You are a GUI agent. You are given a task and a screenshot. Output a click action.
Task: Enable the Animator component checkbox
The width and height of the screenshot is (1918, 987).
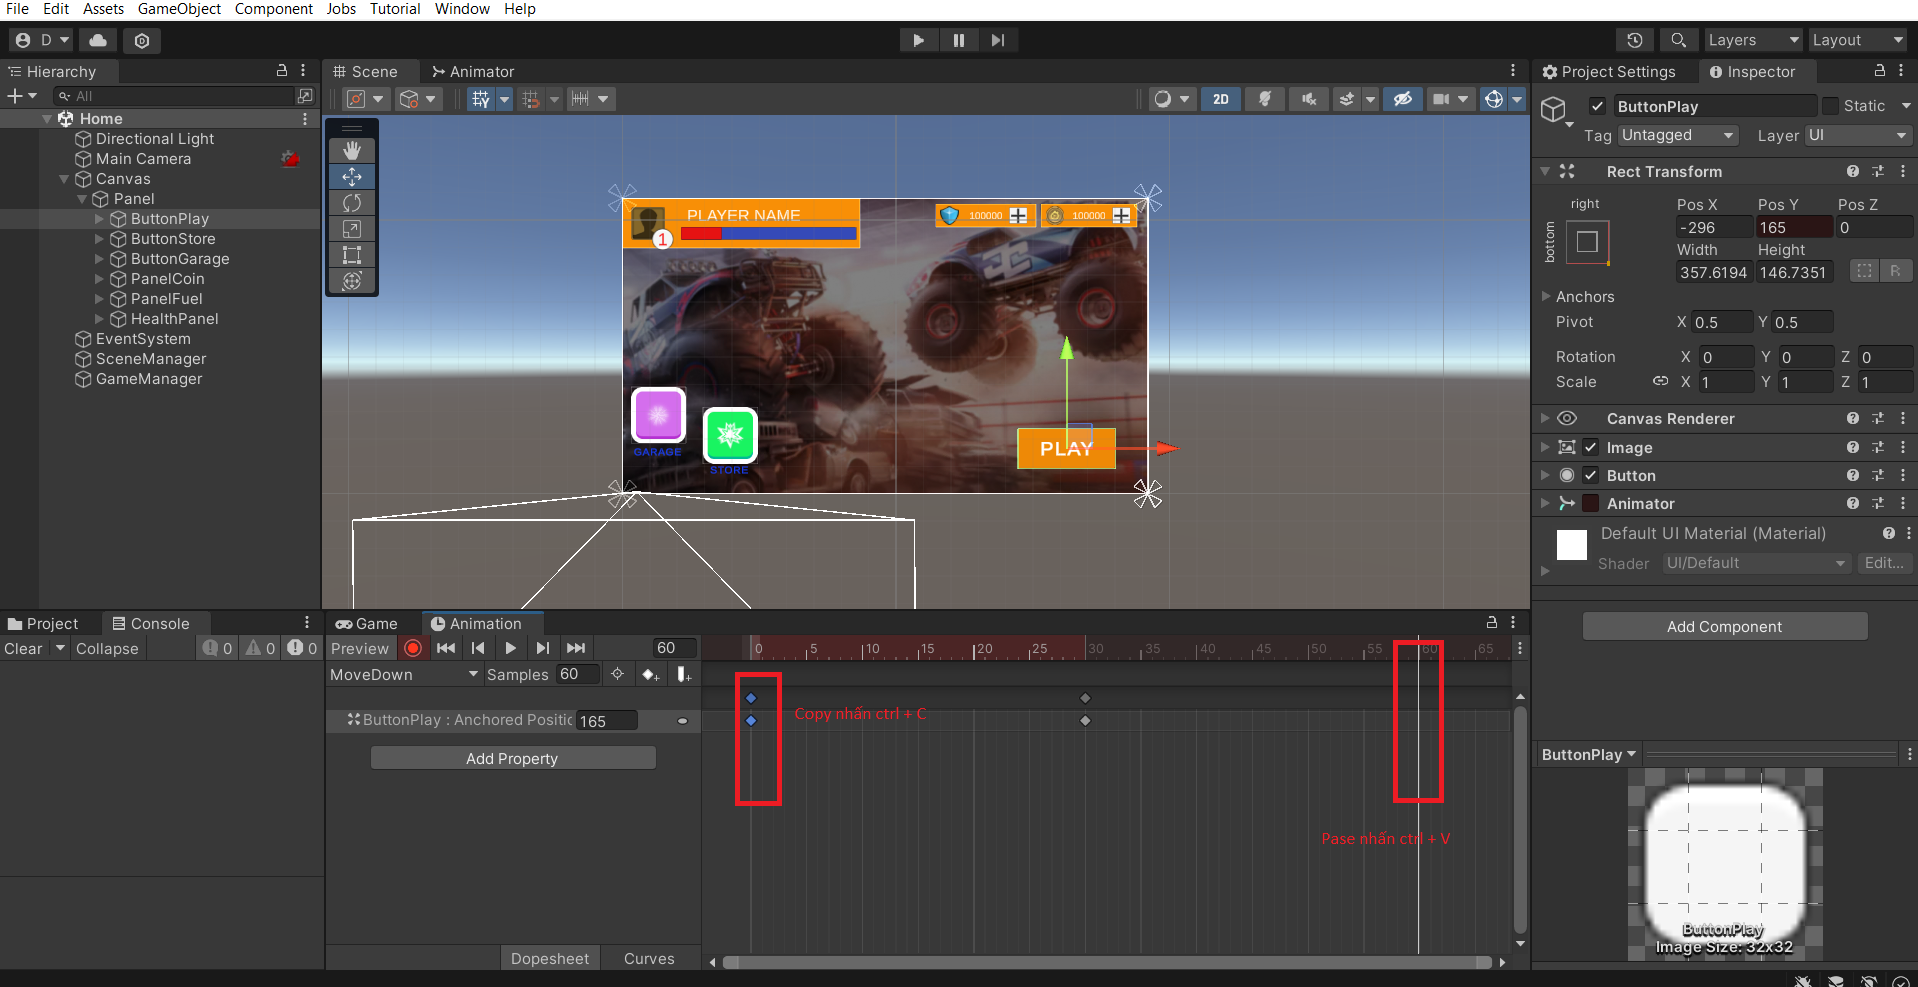coord(1590,503)
